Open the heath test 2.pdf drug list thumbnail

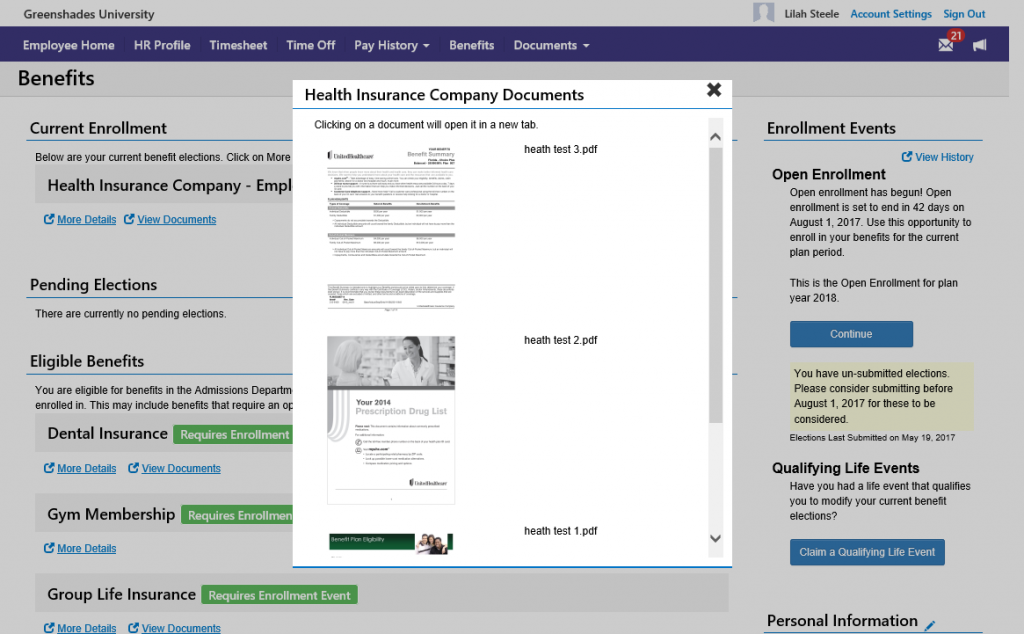pyautogui.click(x=391, y=420)
